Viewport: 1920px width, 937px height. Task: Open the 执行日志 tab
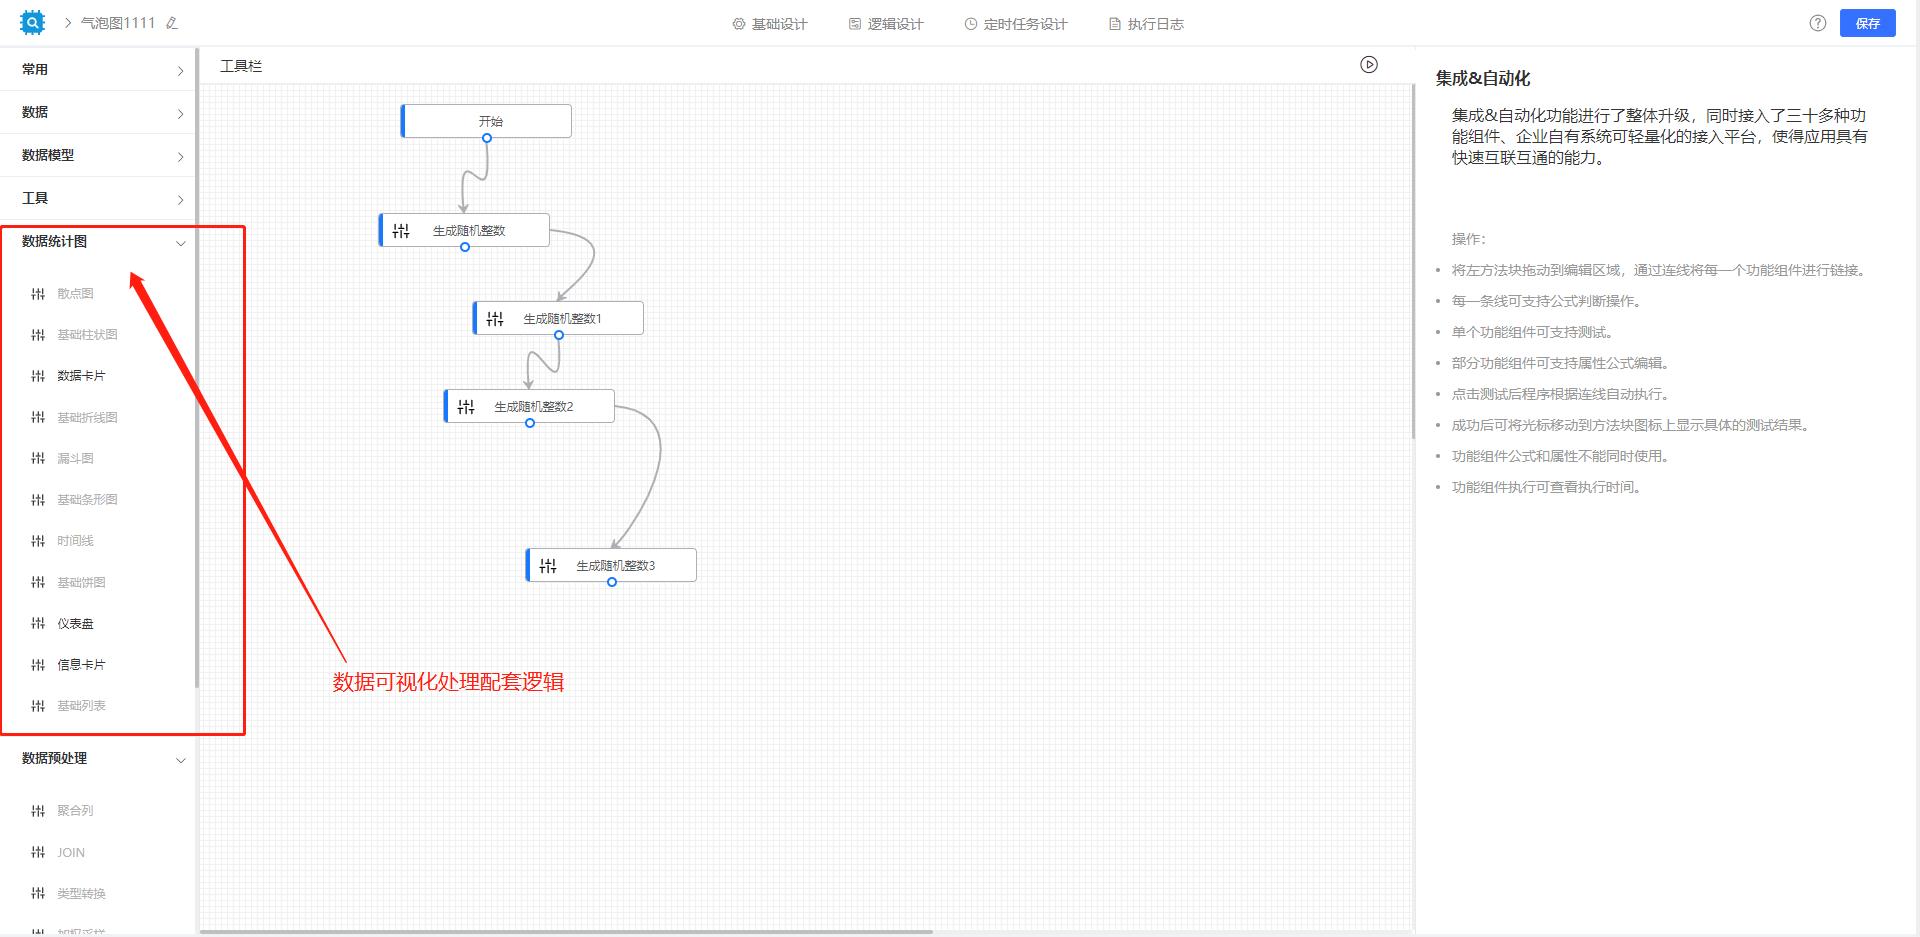(1146, 24)
